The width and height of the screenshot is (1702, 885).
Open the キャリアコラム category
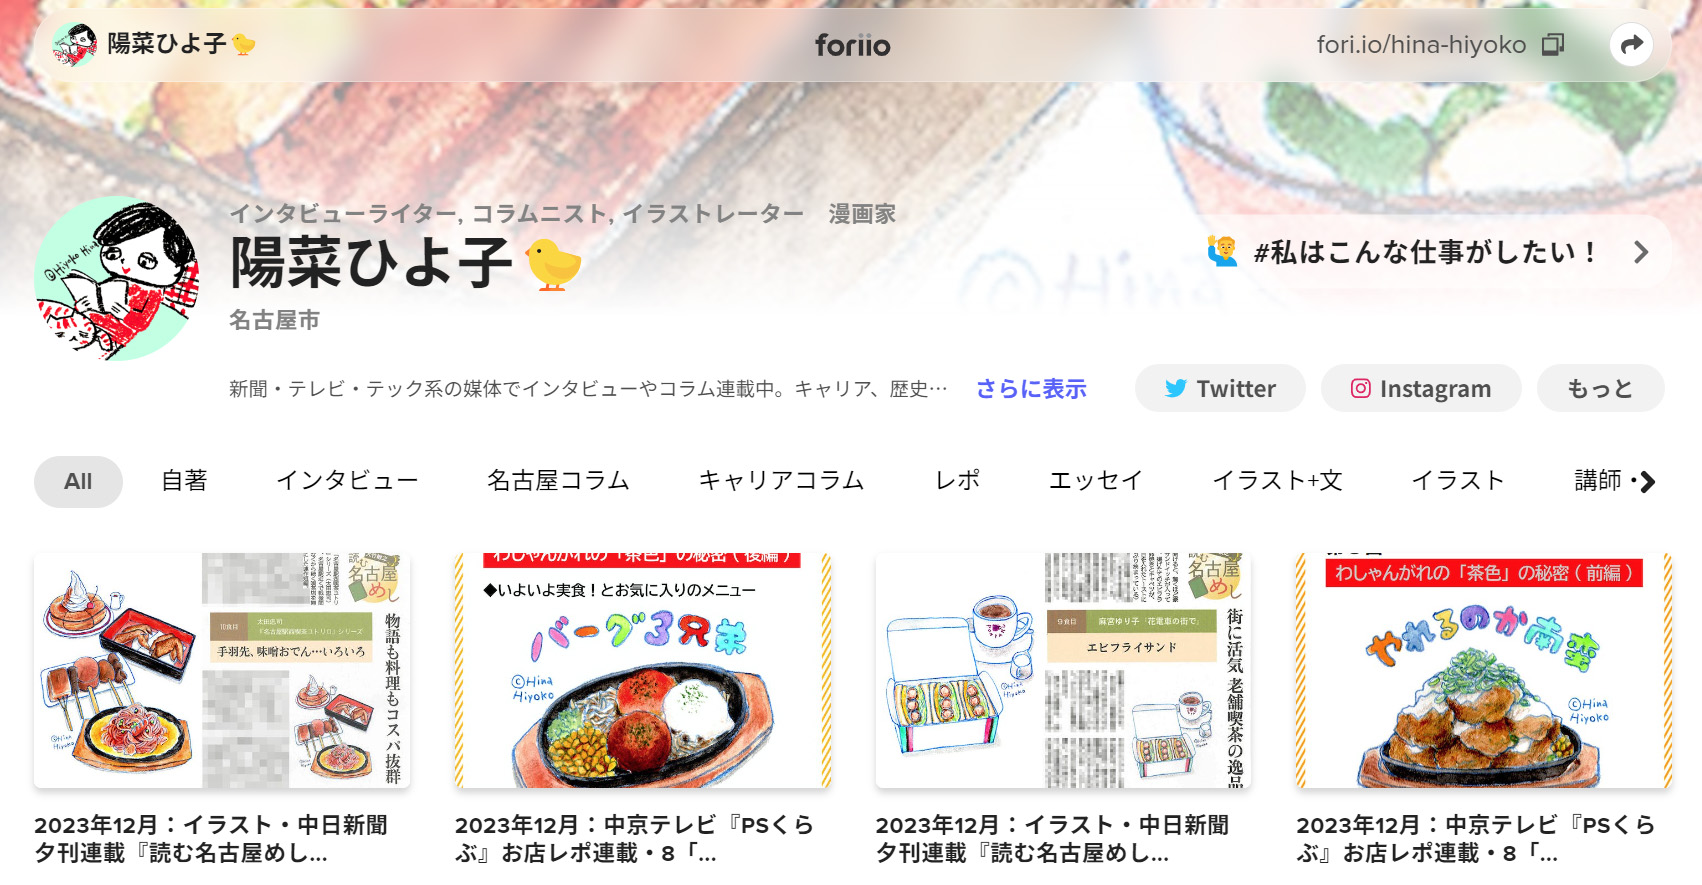[781, 481]
